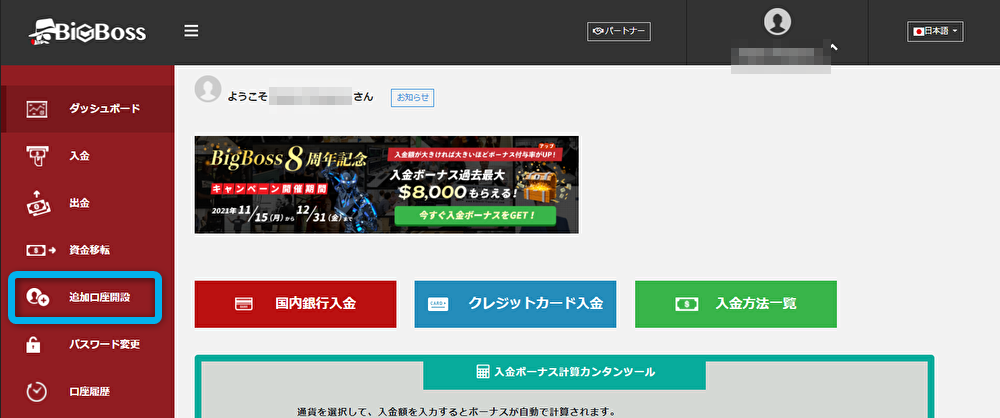The image size is (1000, 418).
Task: Expand the account menu chevron
Action: tap(833, 47)
